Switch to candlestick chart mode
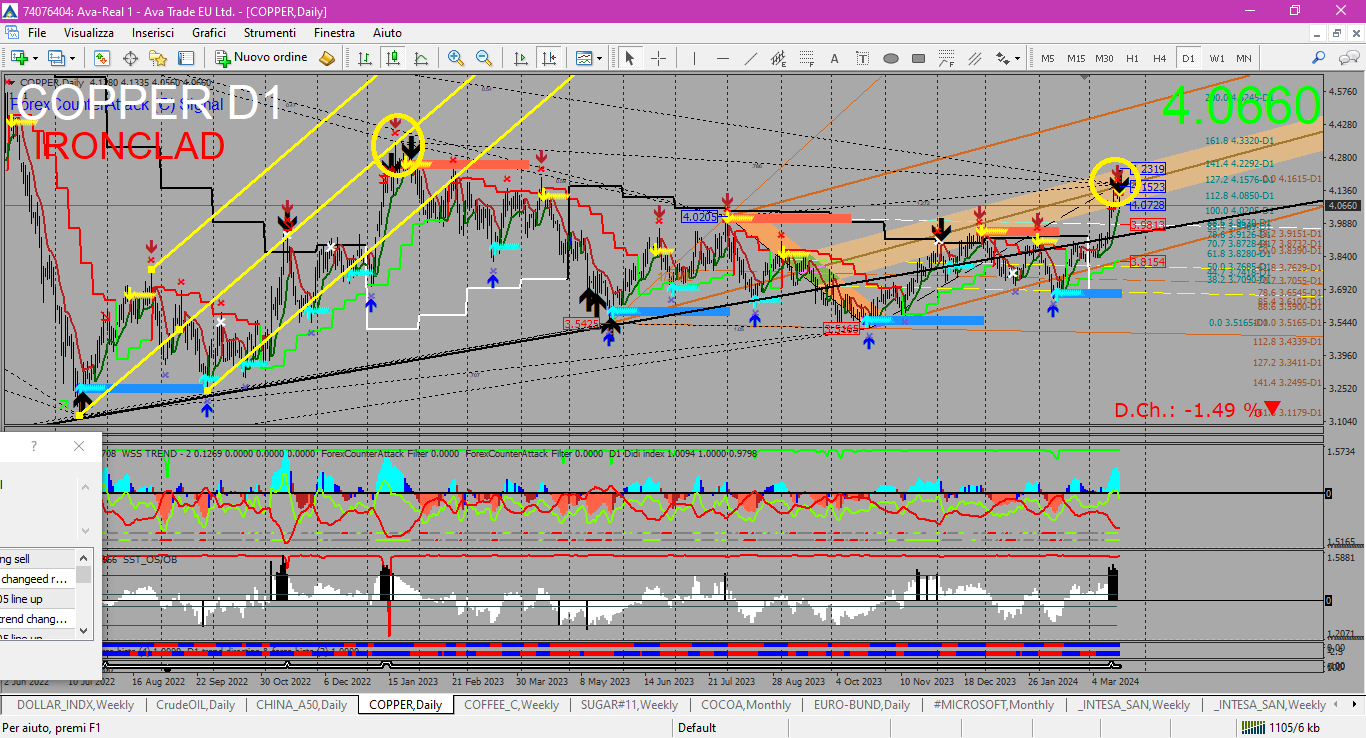 [x=393, y=58]
